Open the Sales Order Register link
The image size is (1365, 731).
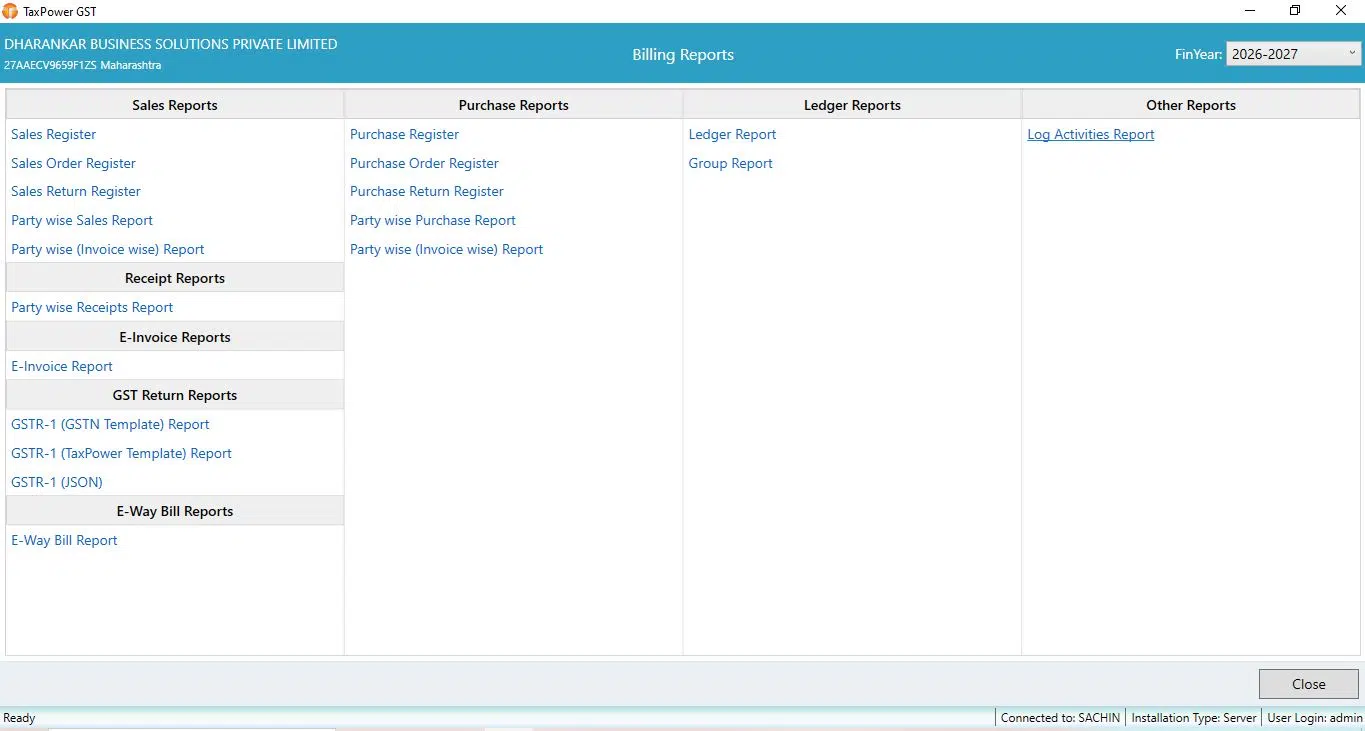point(73,163)
